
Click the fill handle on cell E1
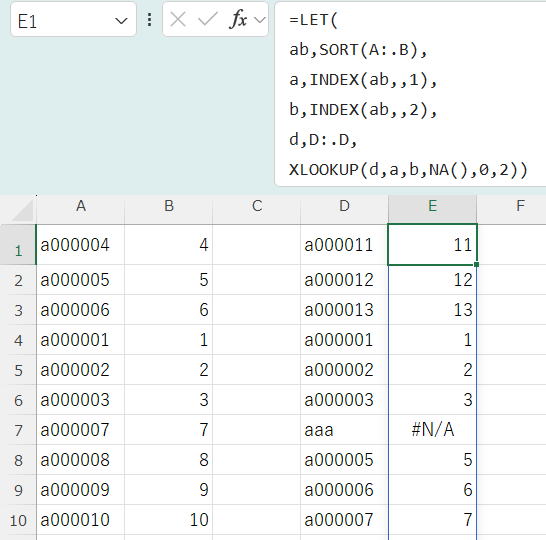click(476, 265)
